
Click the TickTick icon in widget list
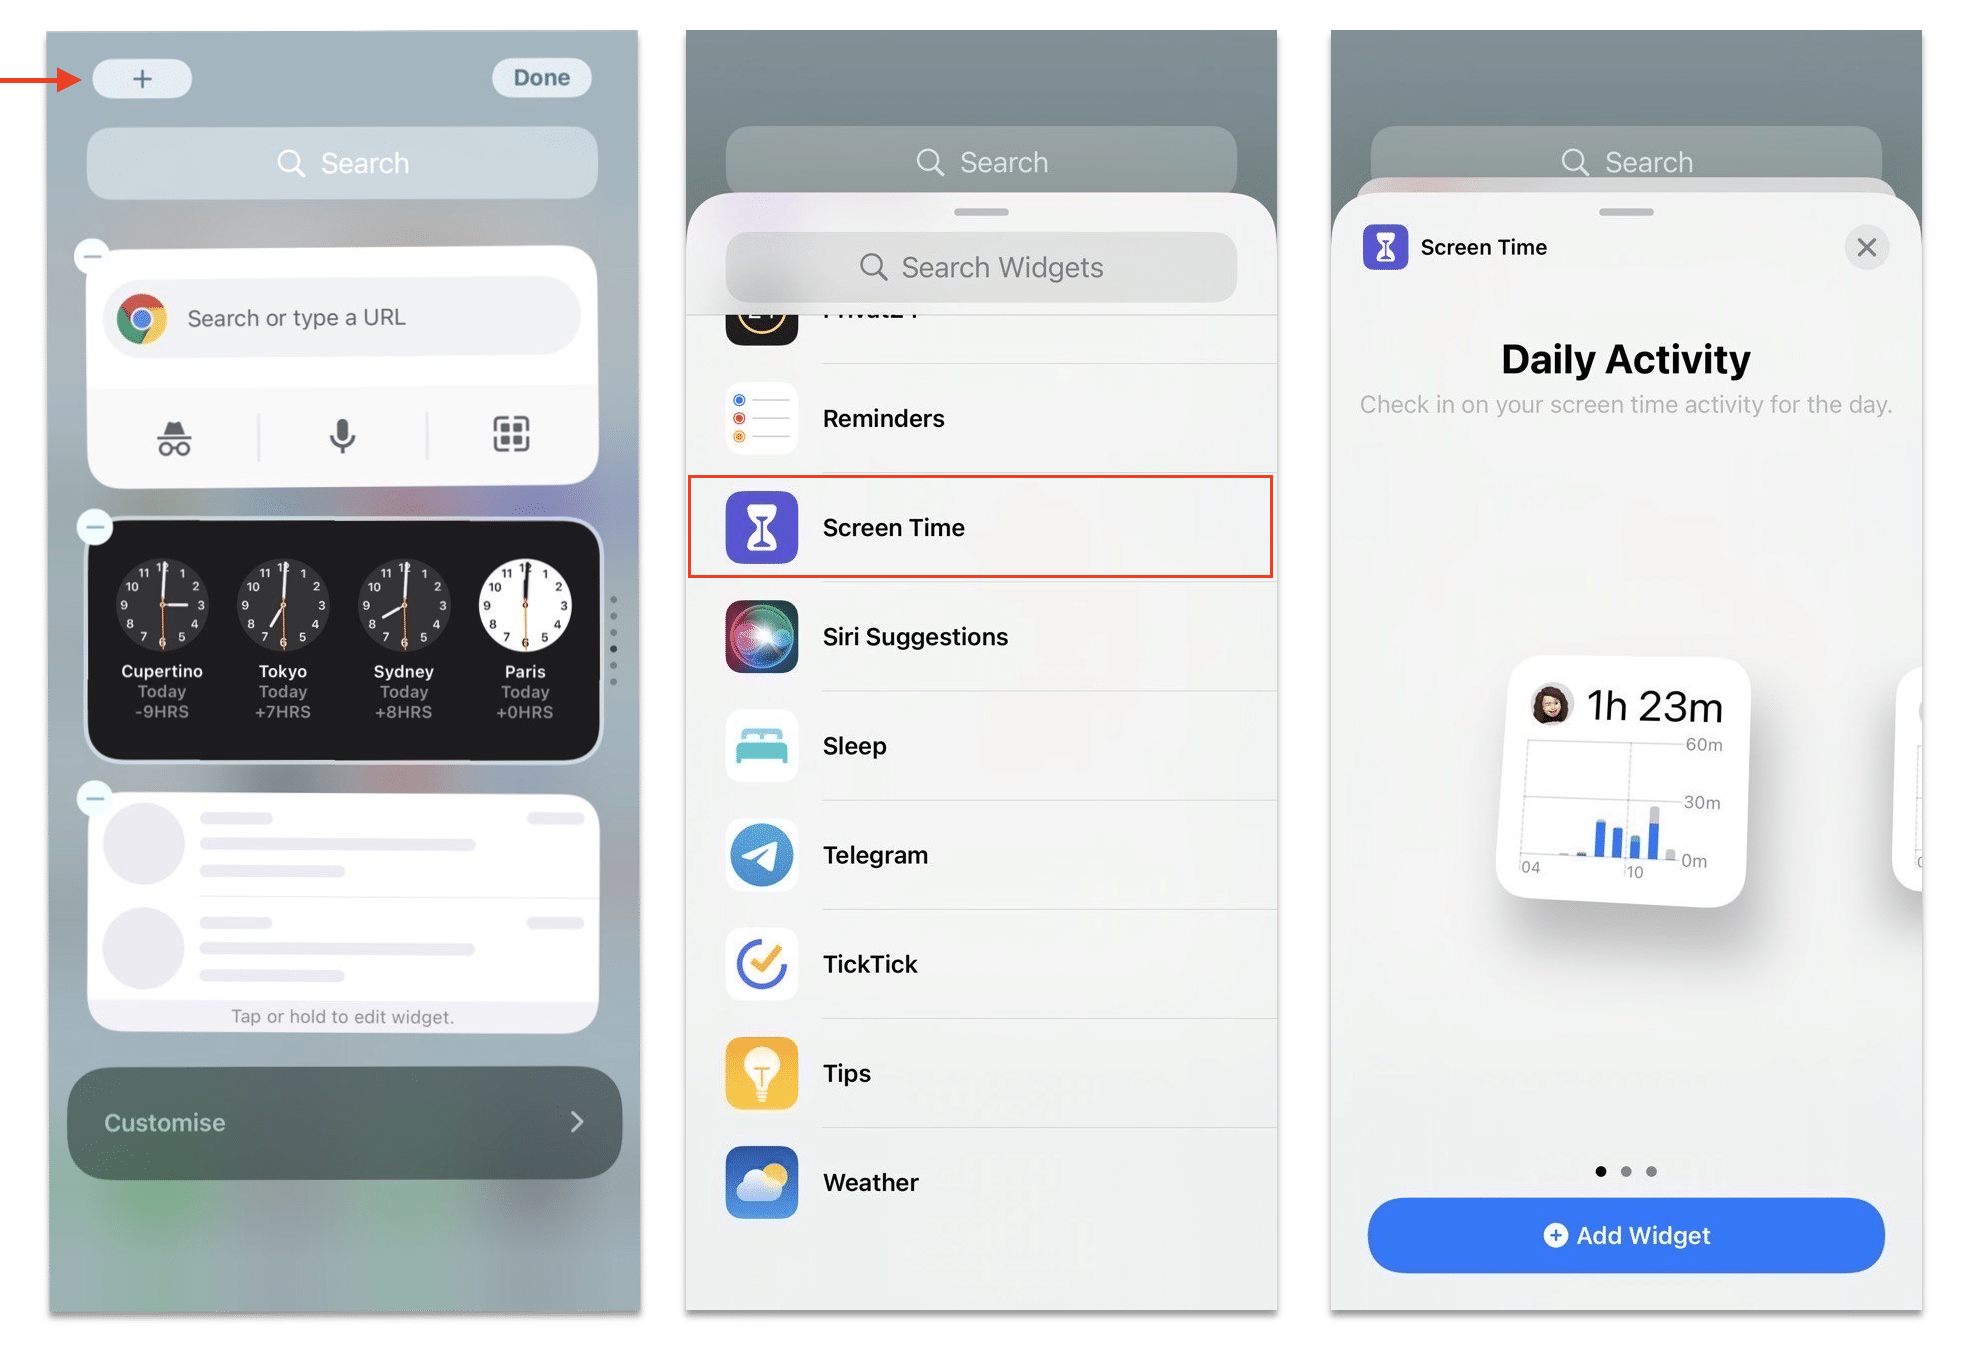click(x=763, y=963)
